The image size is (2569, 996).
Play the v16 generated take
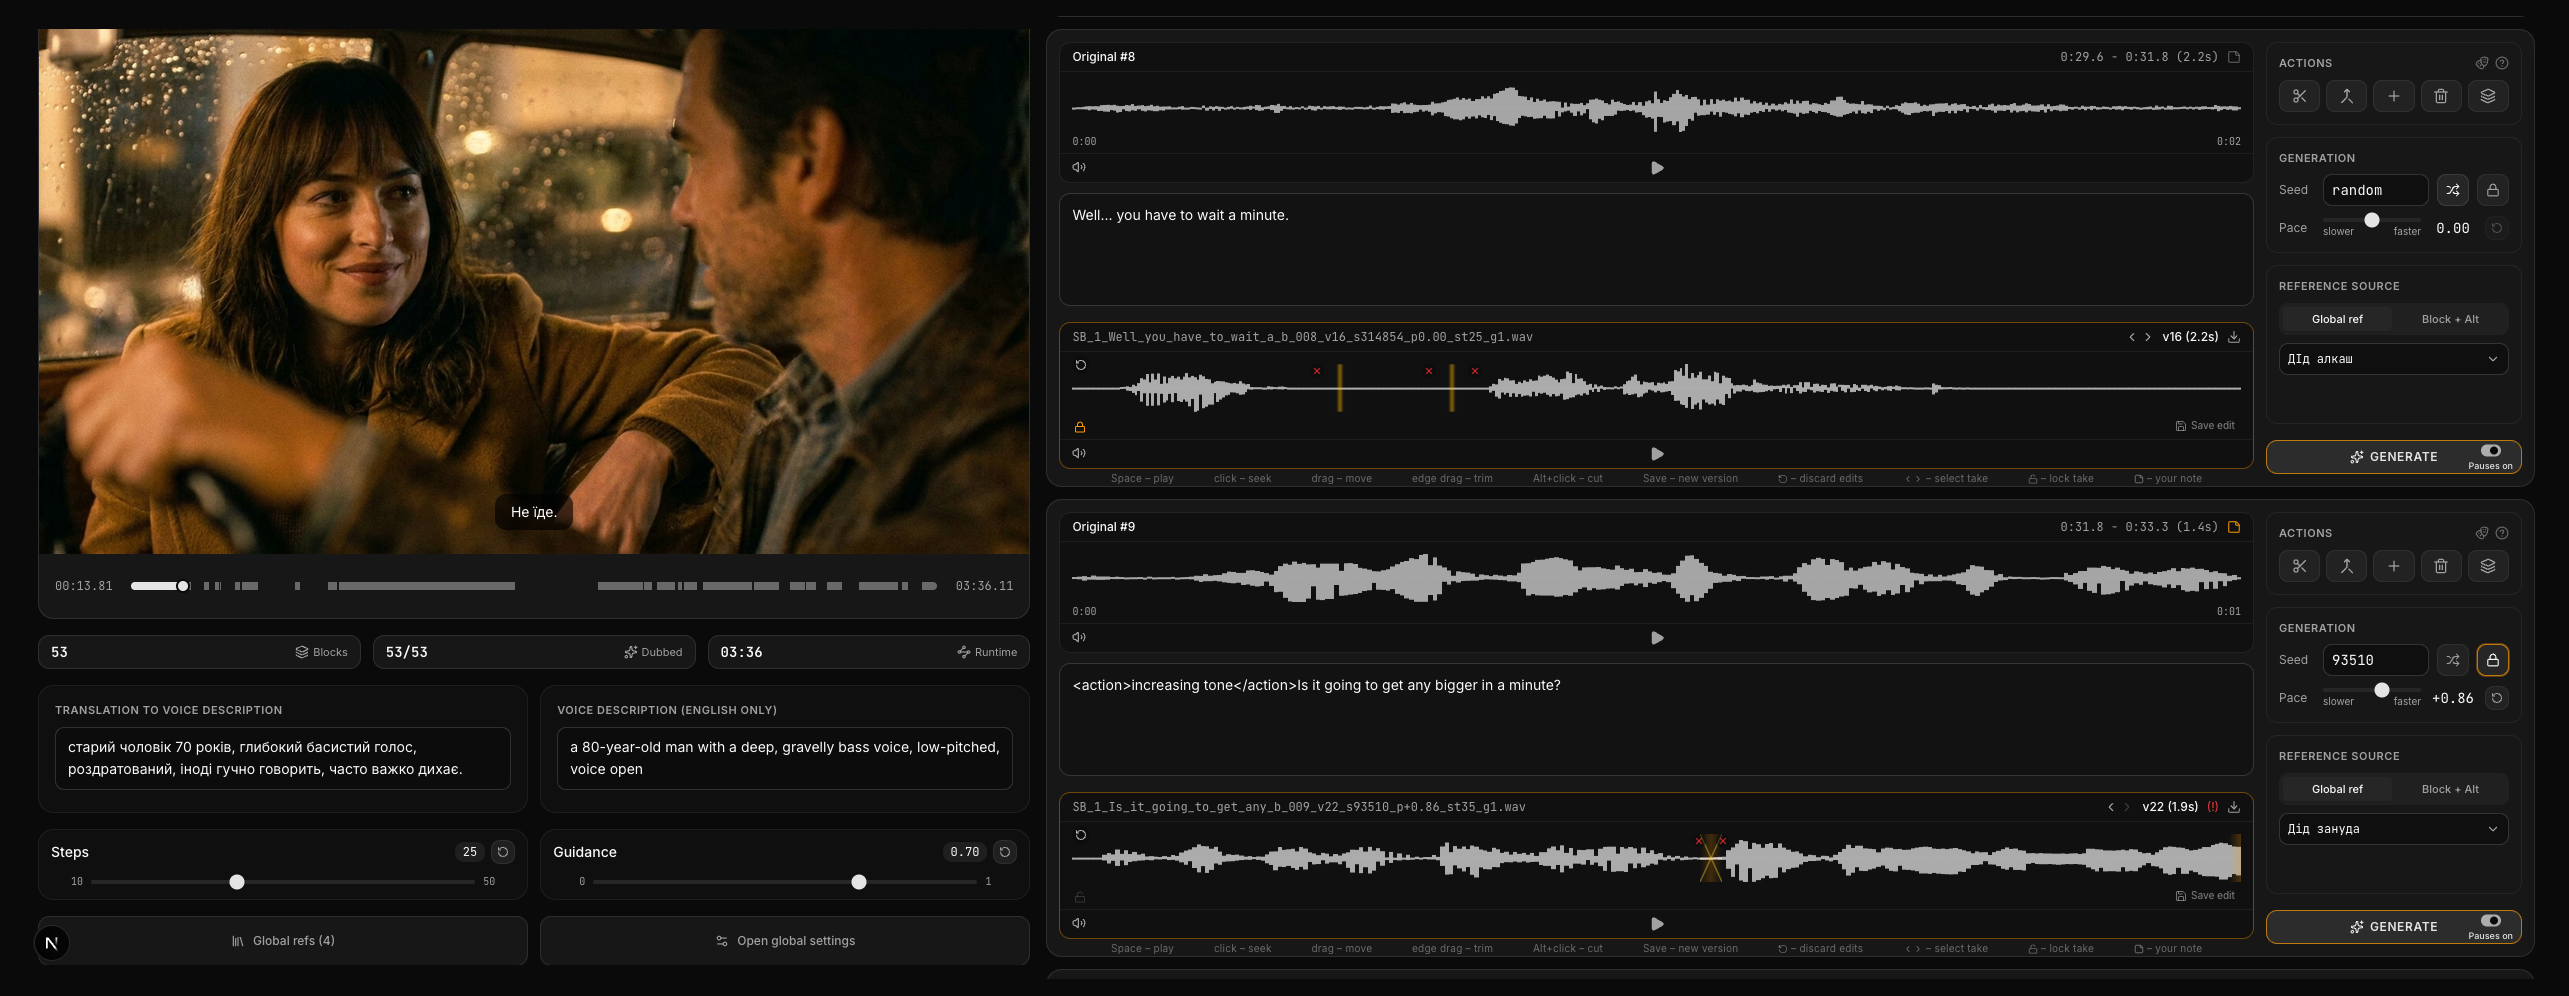pyautogui.click(x=1657, y=454)
